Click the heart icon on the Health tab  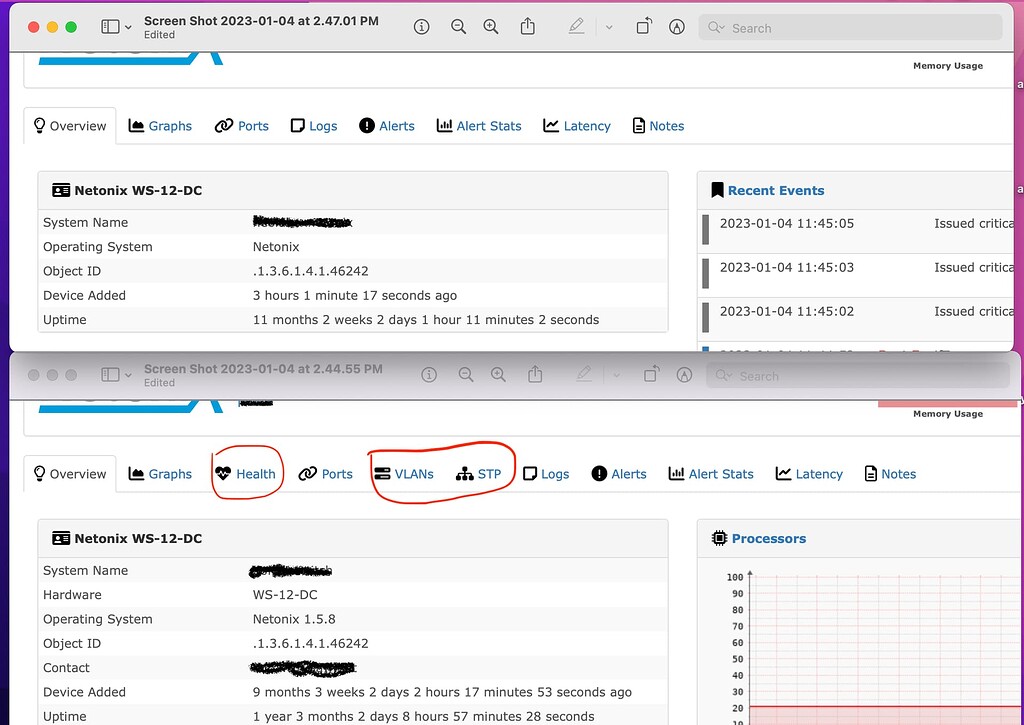(x=225, y=473)
